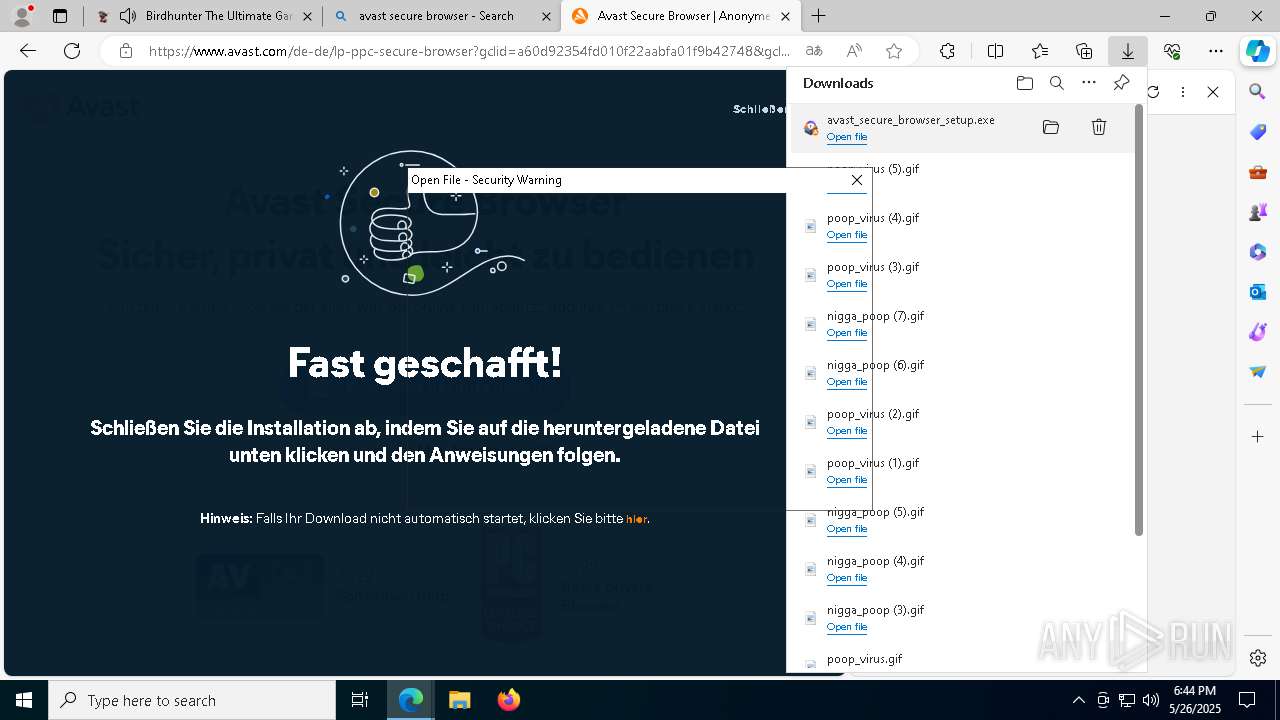Open Settings and more ellipsis menu
The width and height of the screenshot is (1280, 720).
point(1216,51)
